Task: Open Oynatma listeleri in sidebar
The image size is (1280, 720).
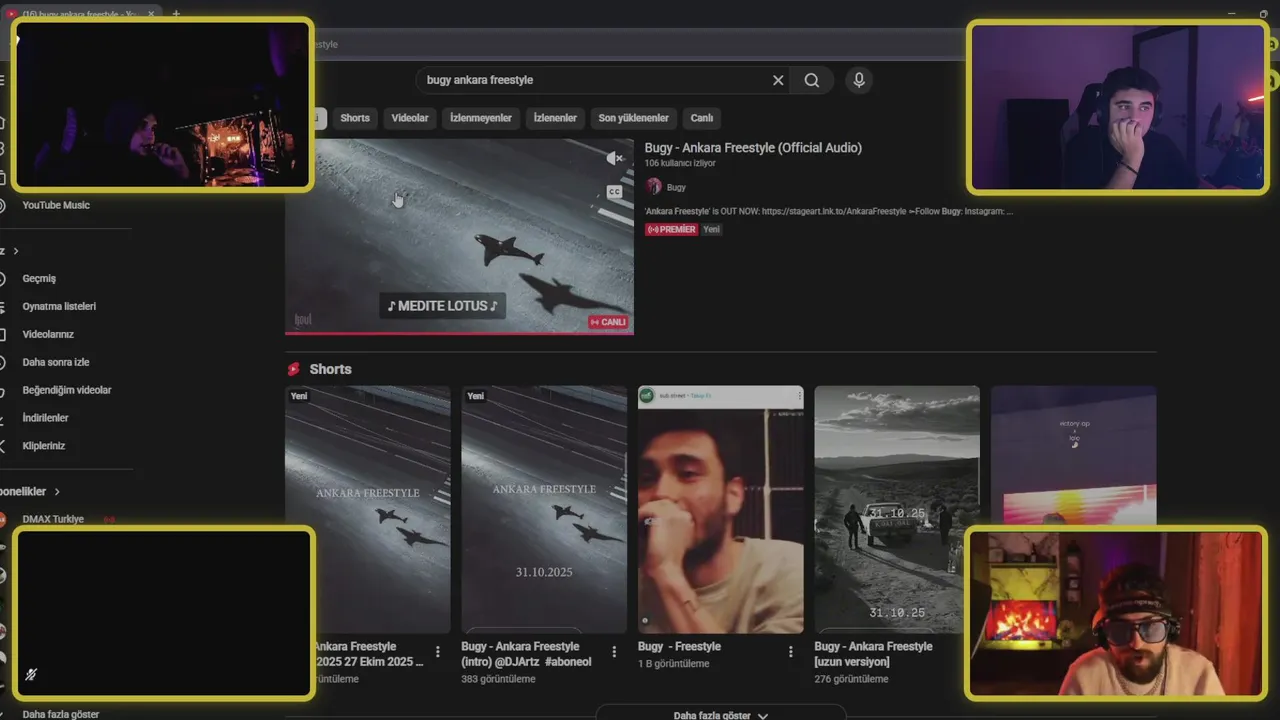Action: [59, 306]
